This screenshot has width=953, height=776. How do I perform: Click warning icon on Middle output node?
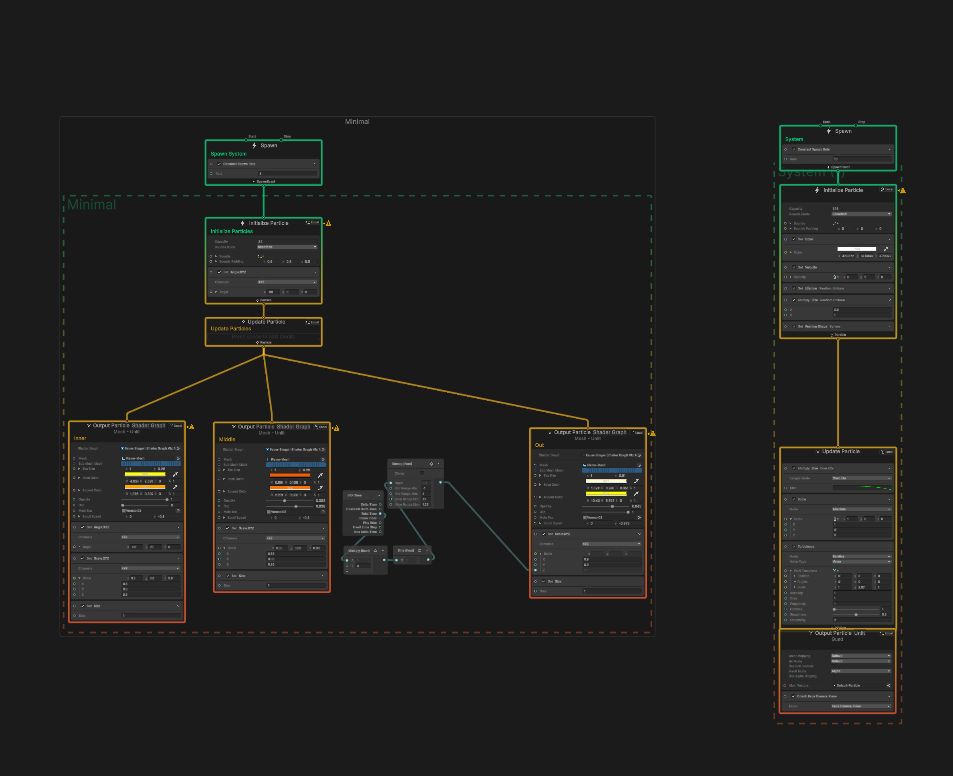336,428
